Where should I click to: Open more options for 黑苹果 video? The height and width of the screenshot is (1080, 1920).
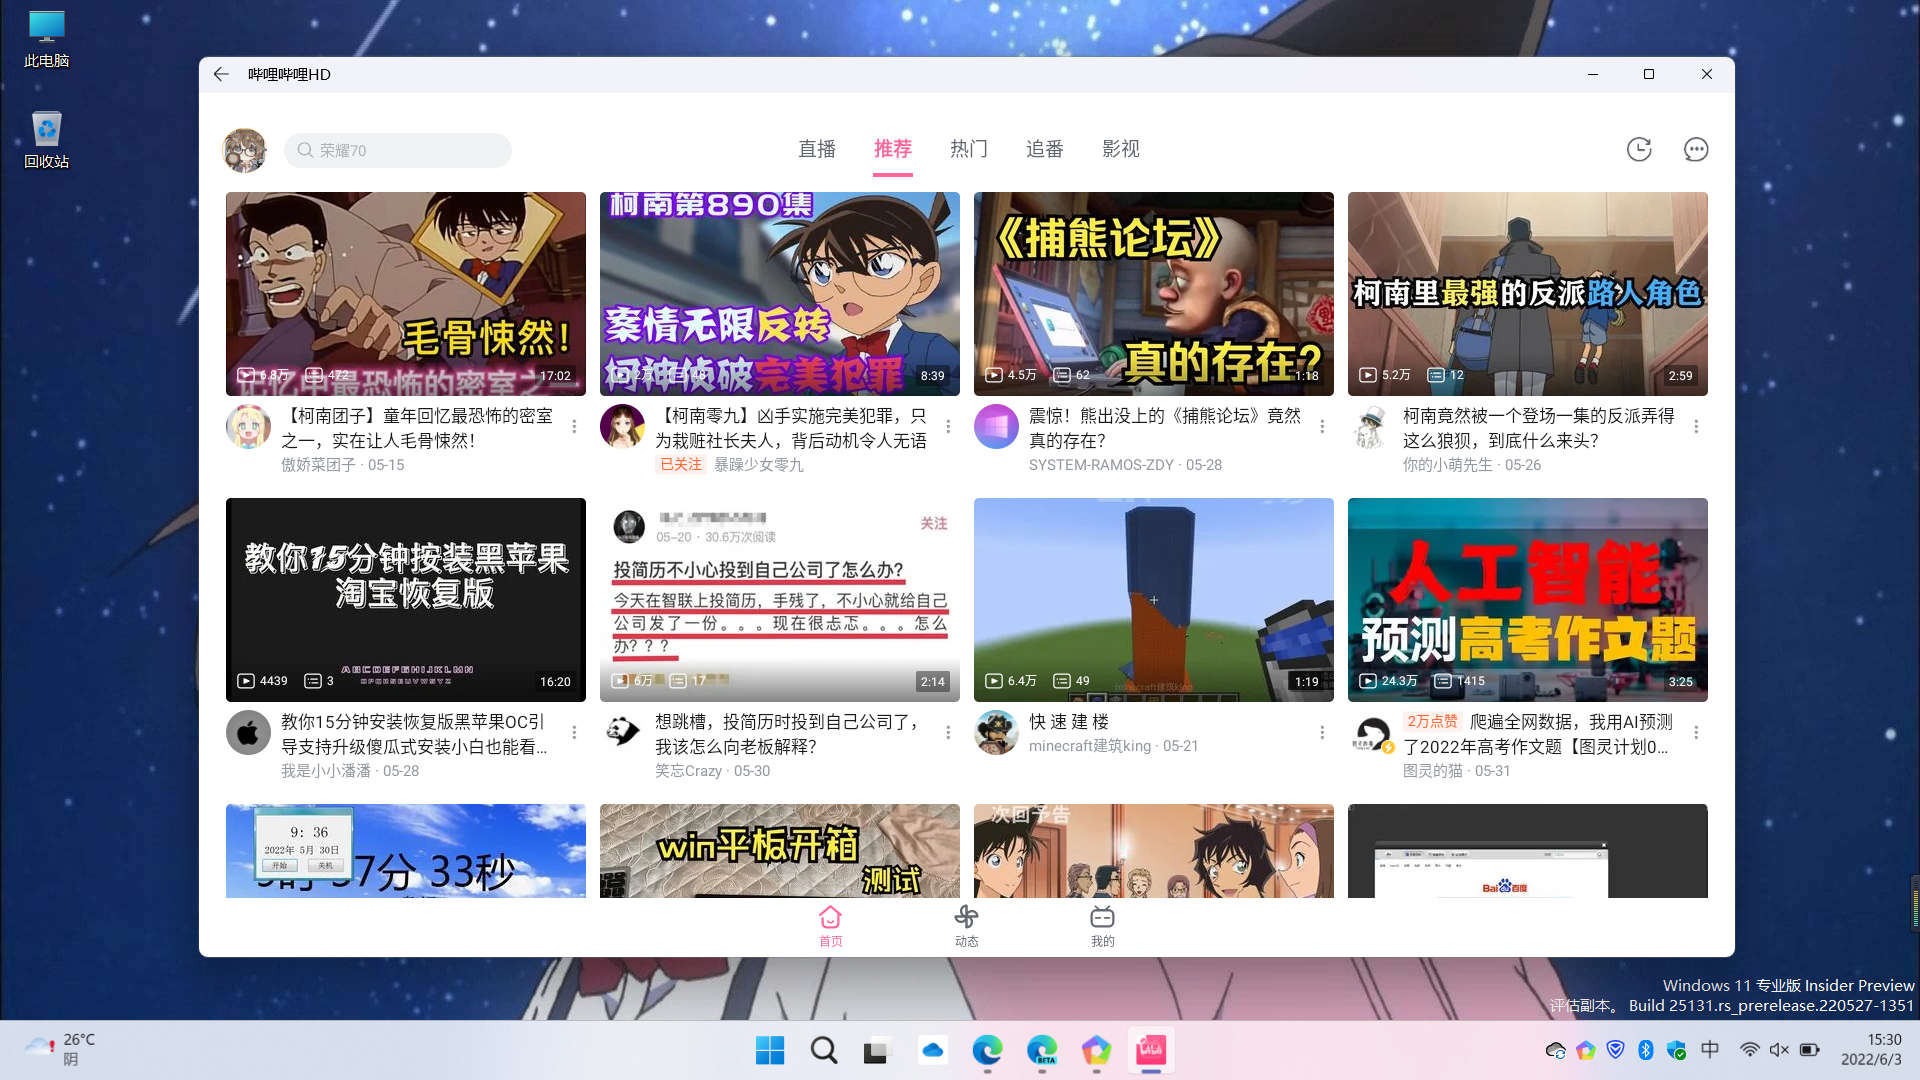[x=574, y=733]
